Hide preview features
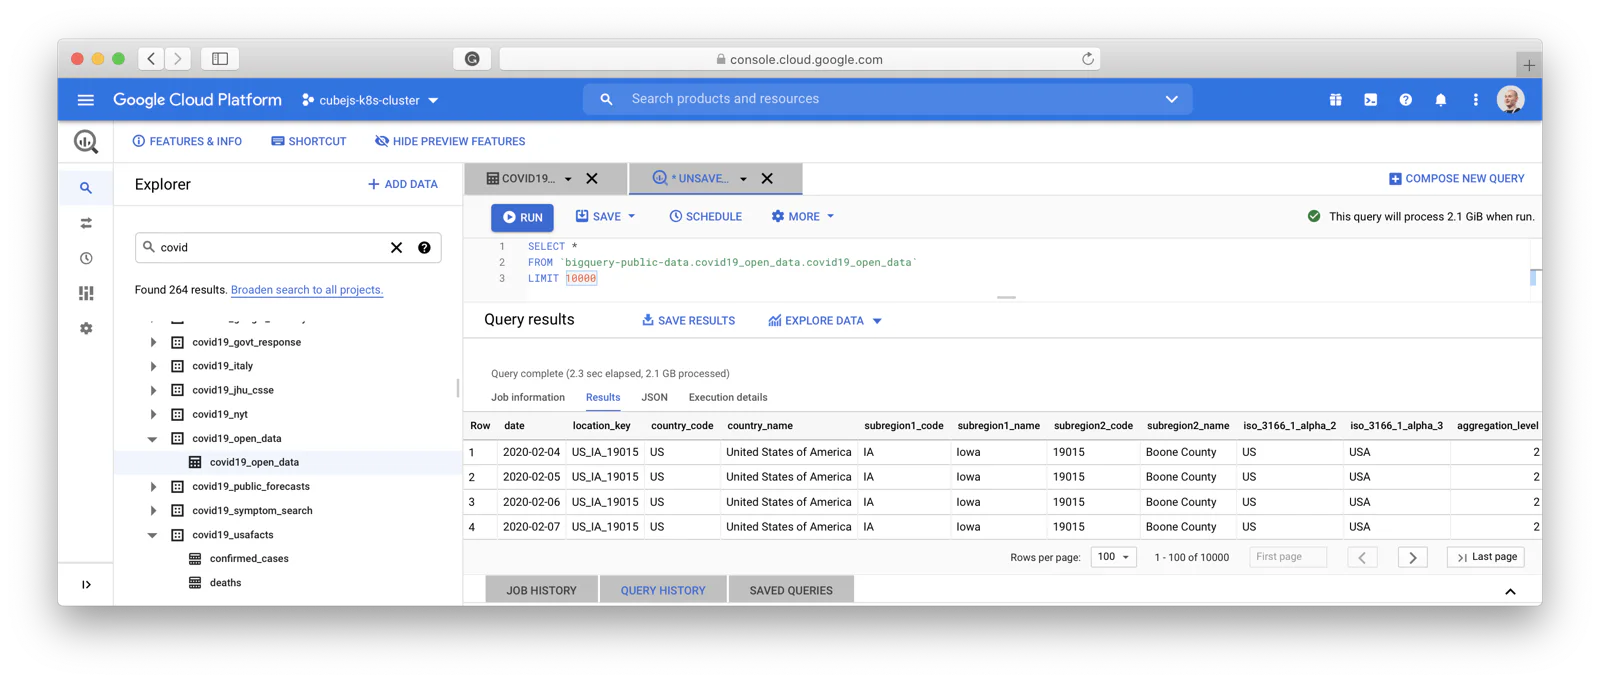This screenshot has height=682, width=1600. click(450, 142)
